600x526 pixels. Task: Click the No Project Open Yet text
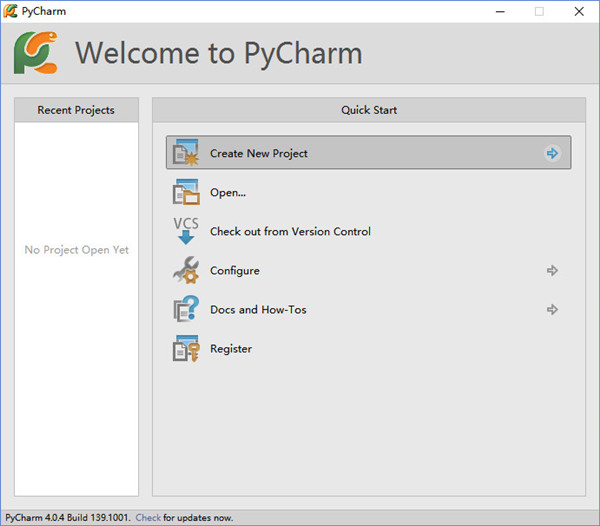77,250
